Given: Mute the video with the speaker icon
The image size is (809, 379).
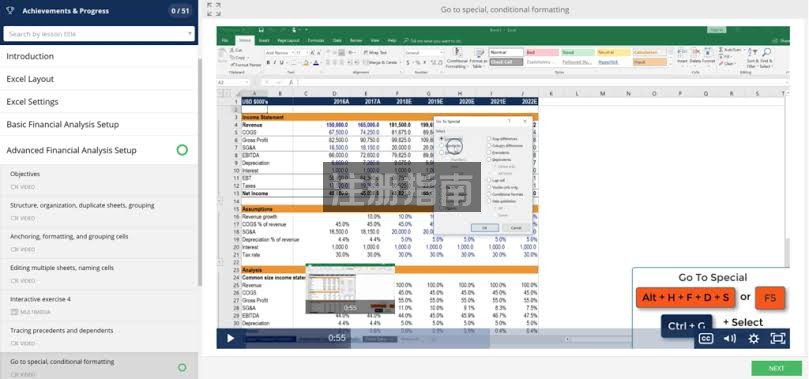Looking at the screenshot, I should pyautogui.click(x=730, y=338).
